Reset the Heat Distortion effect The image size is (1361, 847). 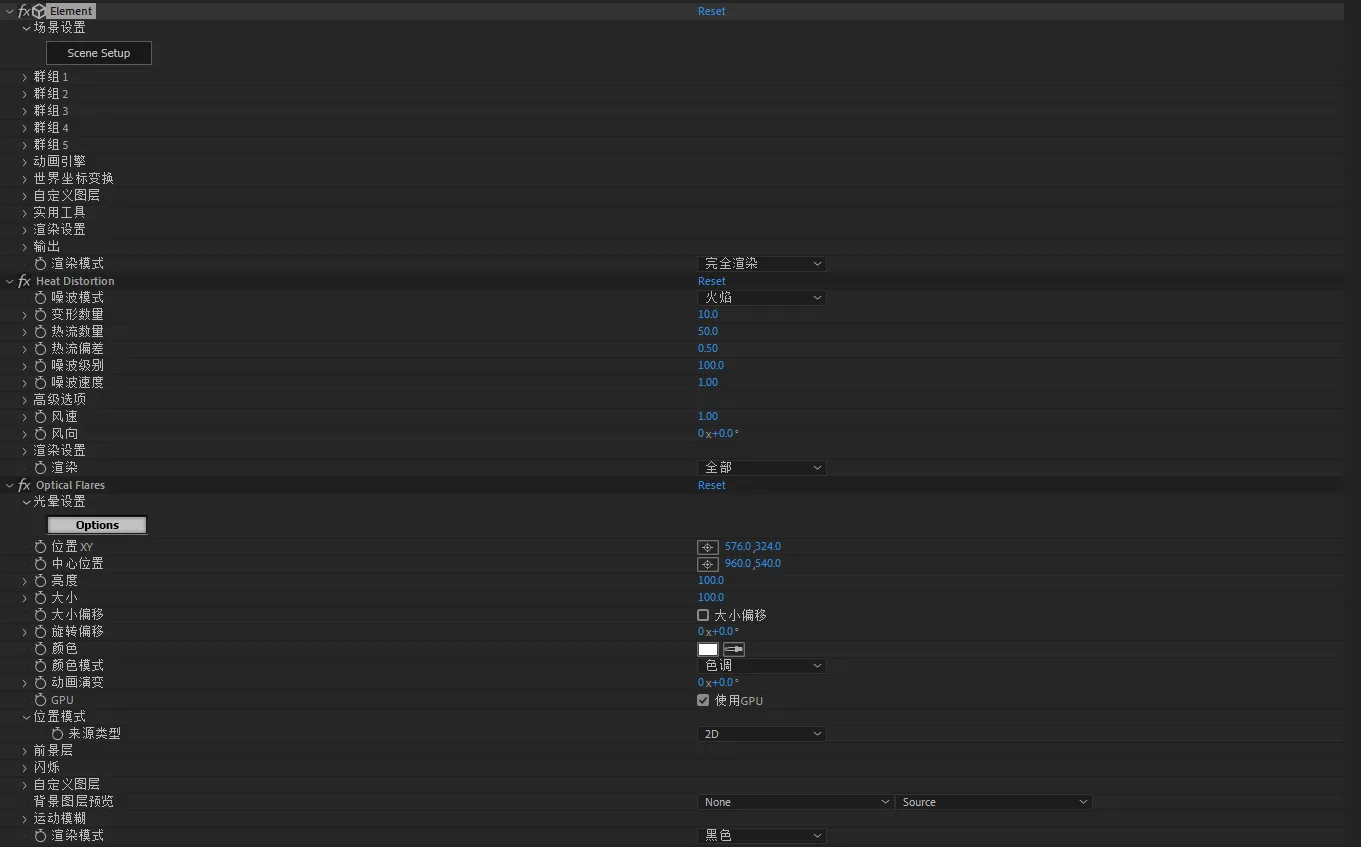tap(712, 281)
